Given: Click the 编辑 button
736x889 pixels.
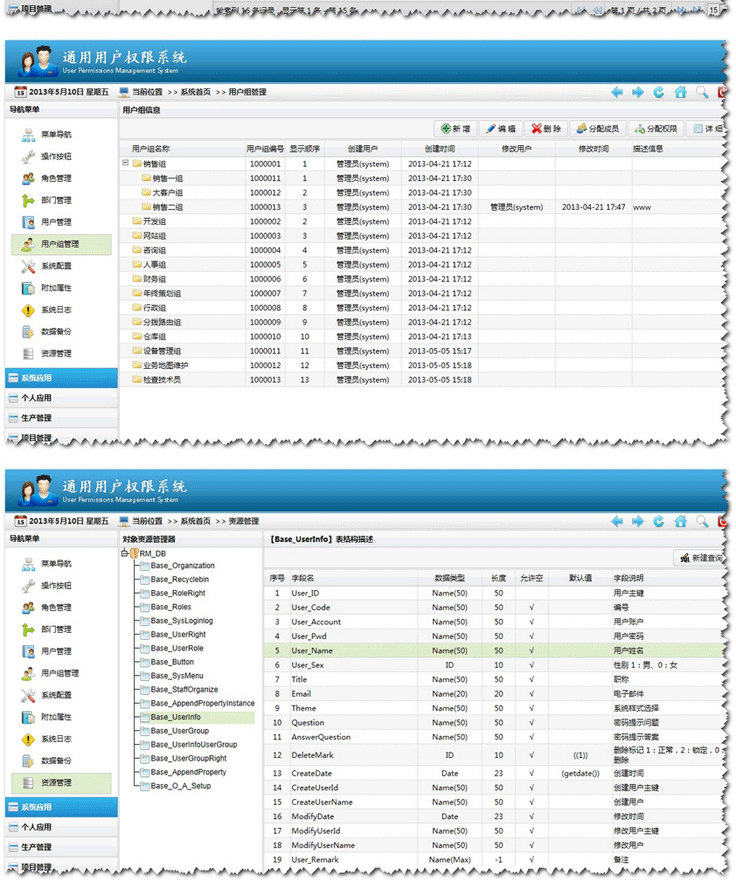Looking at the screenshot, I should 501,129.
